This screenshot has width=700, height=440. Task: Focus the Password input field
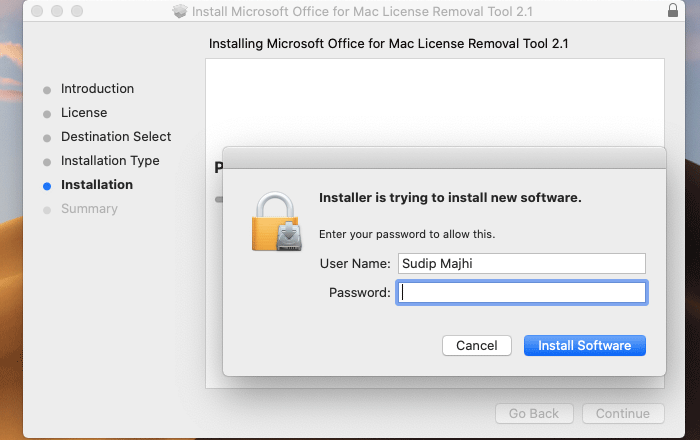pos(521,292)
